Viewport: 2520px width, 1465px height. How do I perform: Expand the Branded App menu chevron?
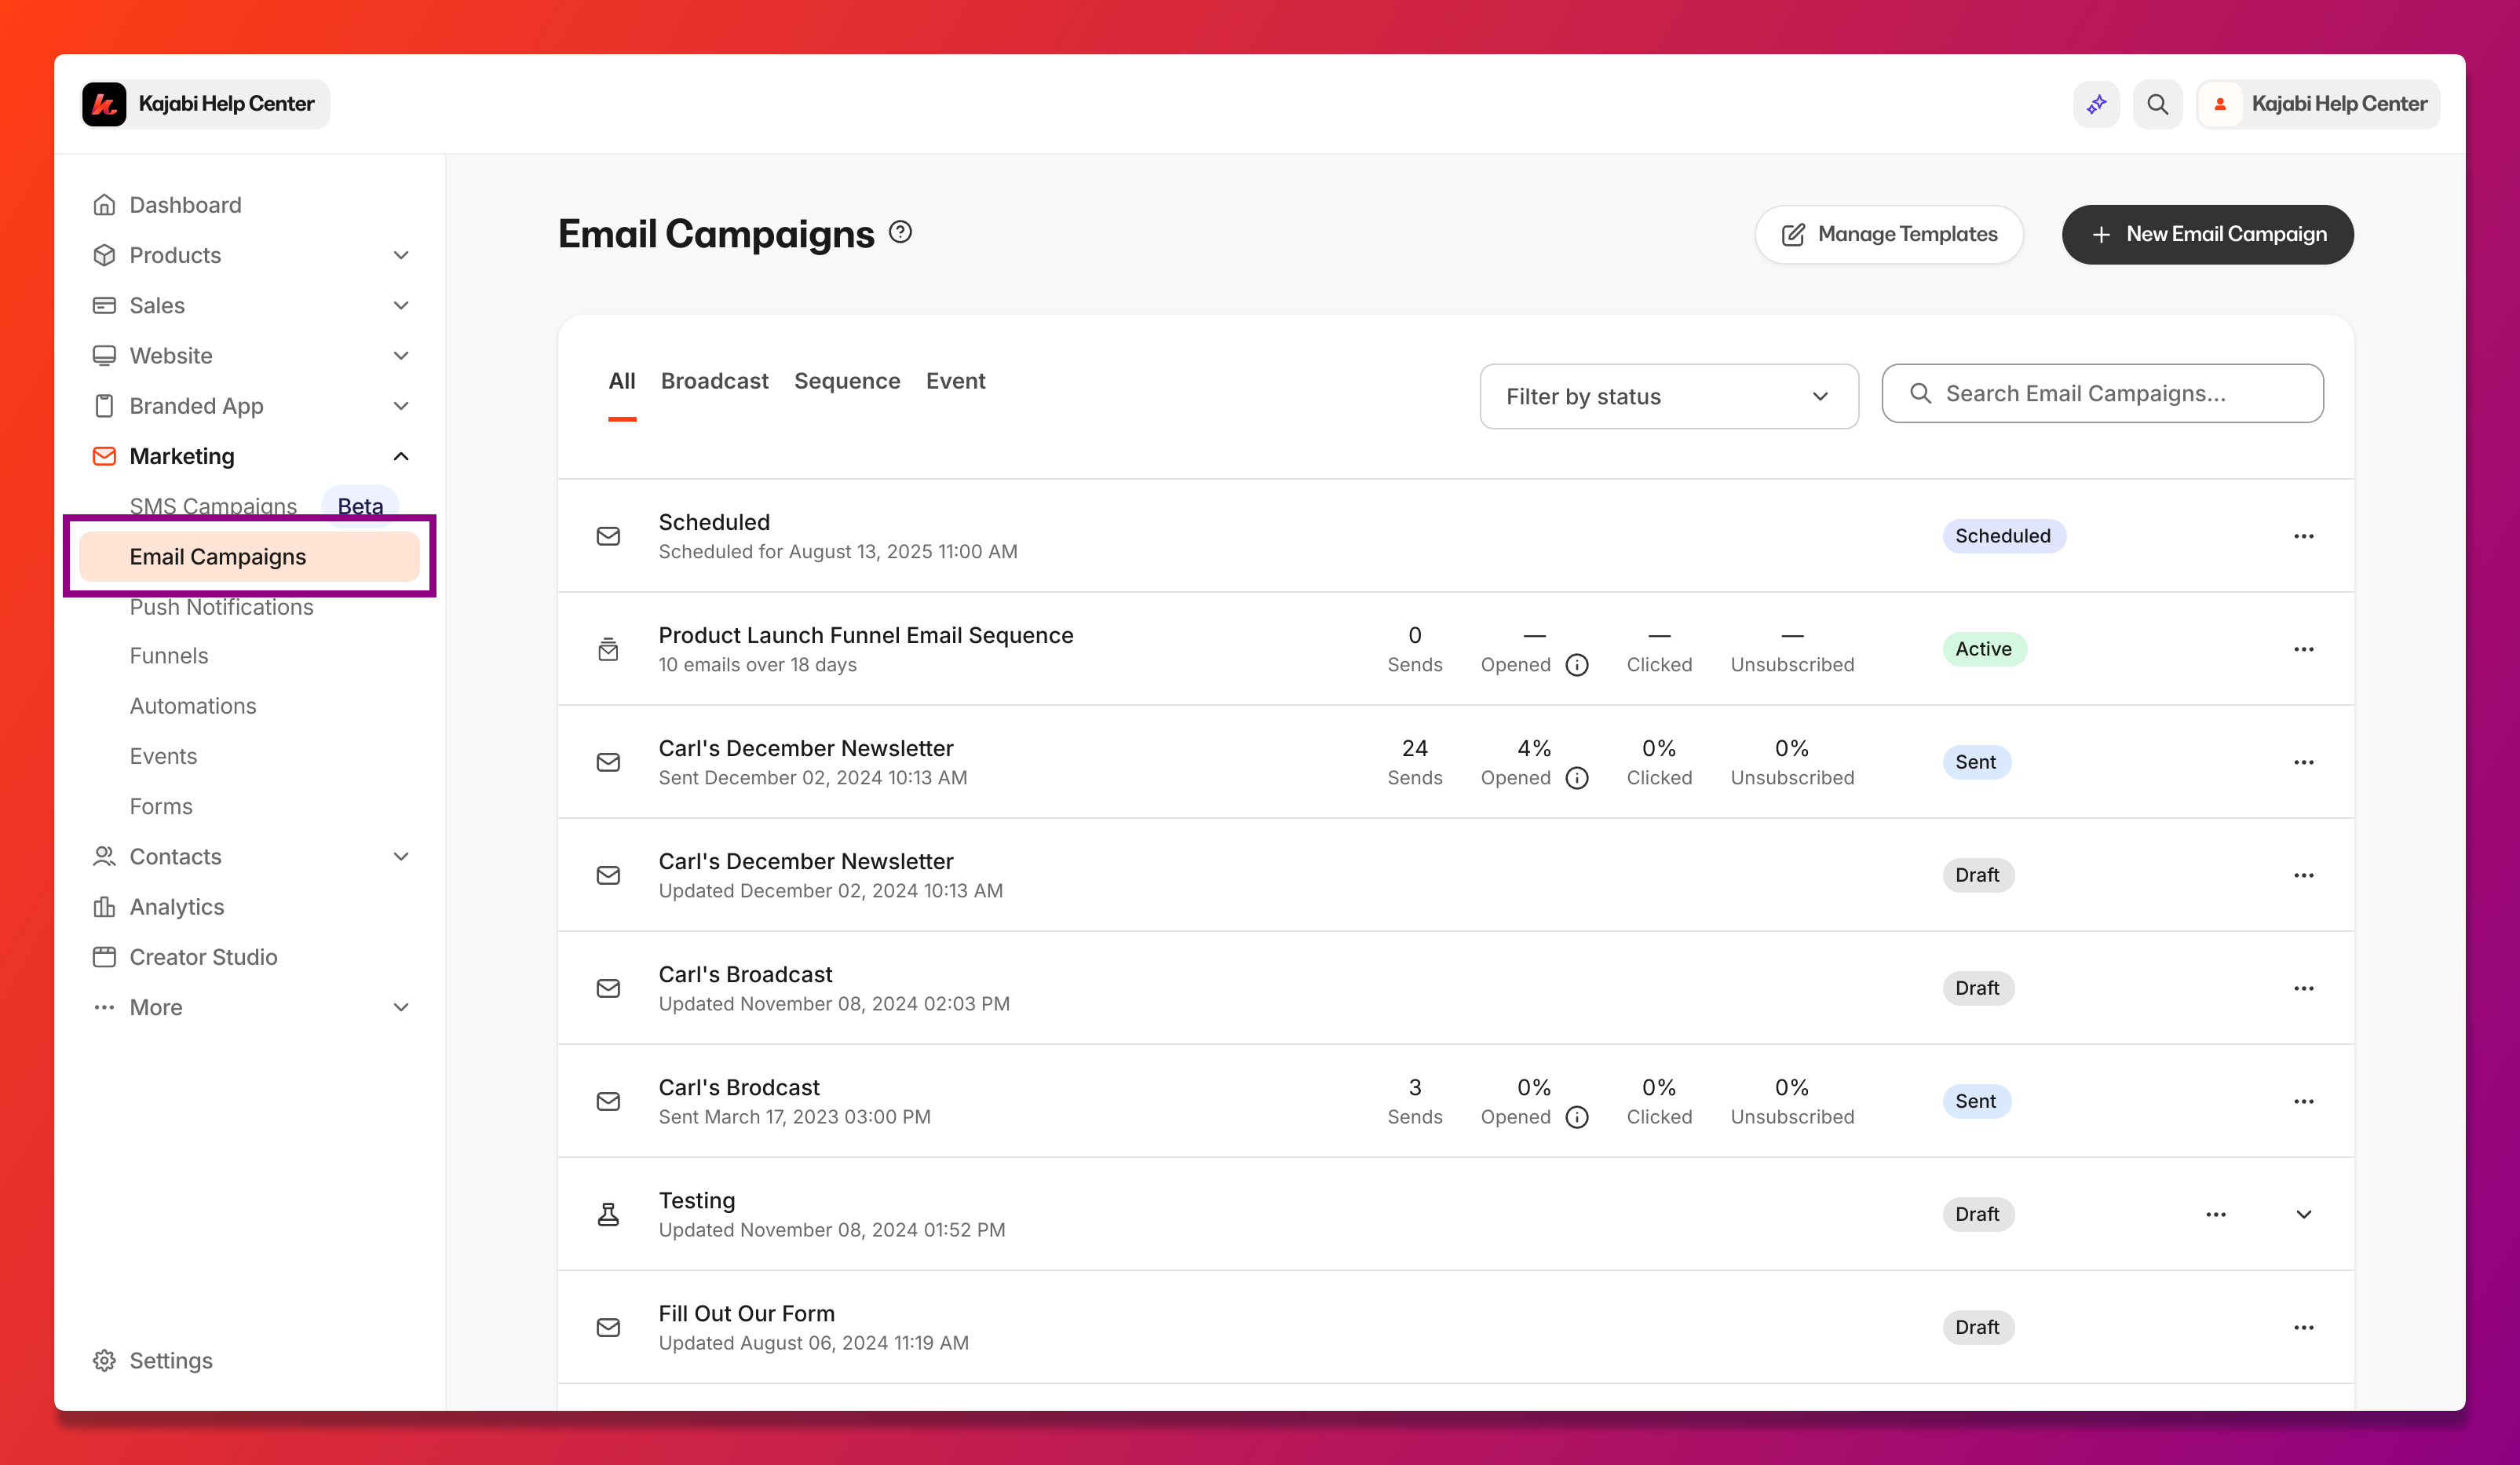click(401, 406)
